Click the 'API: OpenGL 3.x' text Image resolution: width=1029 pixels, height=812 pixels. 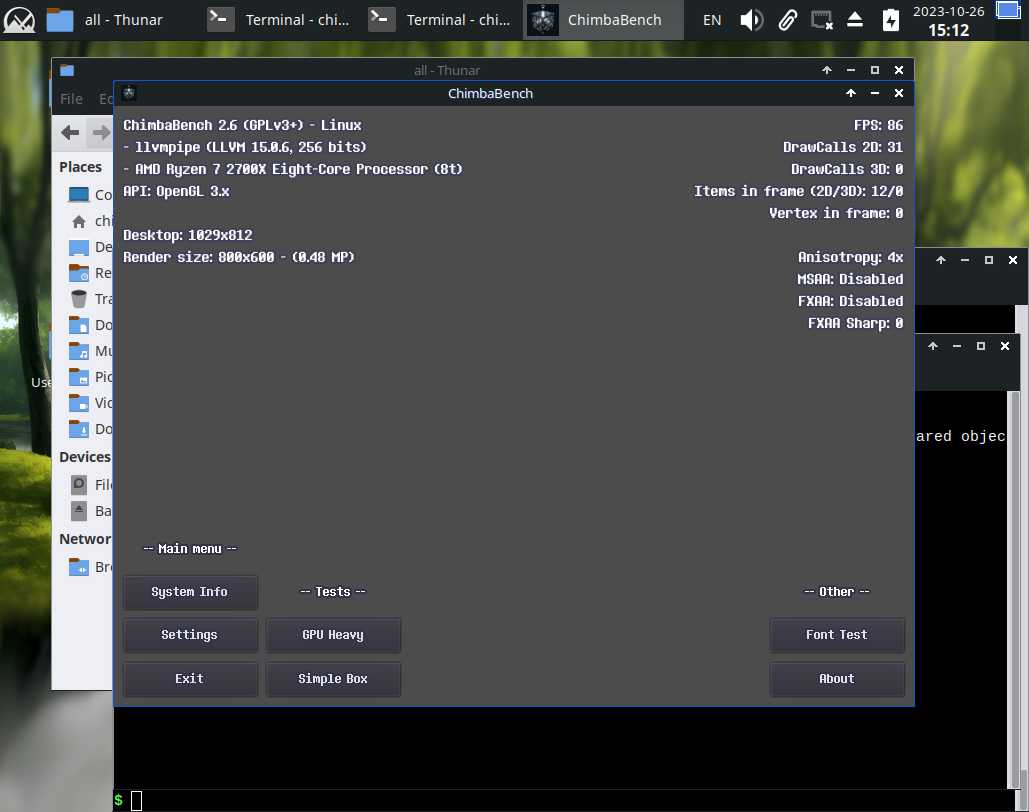tap(177, 191)
